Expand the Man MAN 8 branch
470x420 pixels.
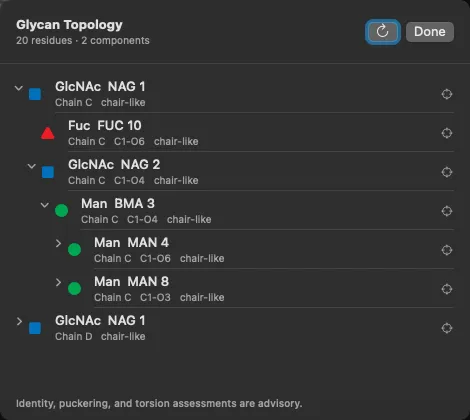point(58,282)
